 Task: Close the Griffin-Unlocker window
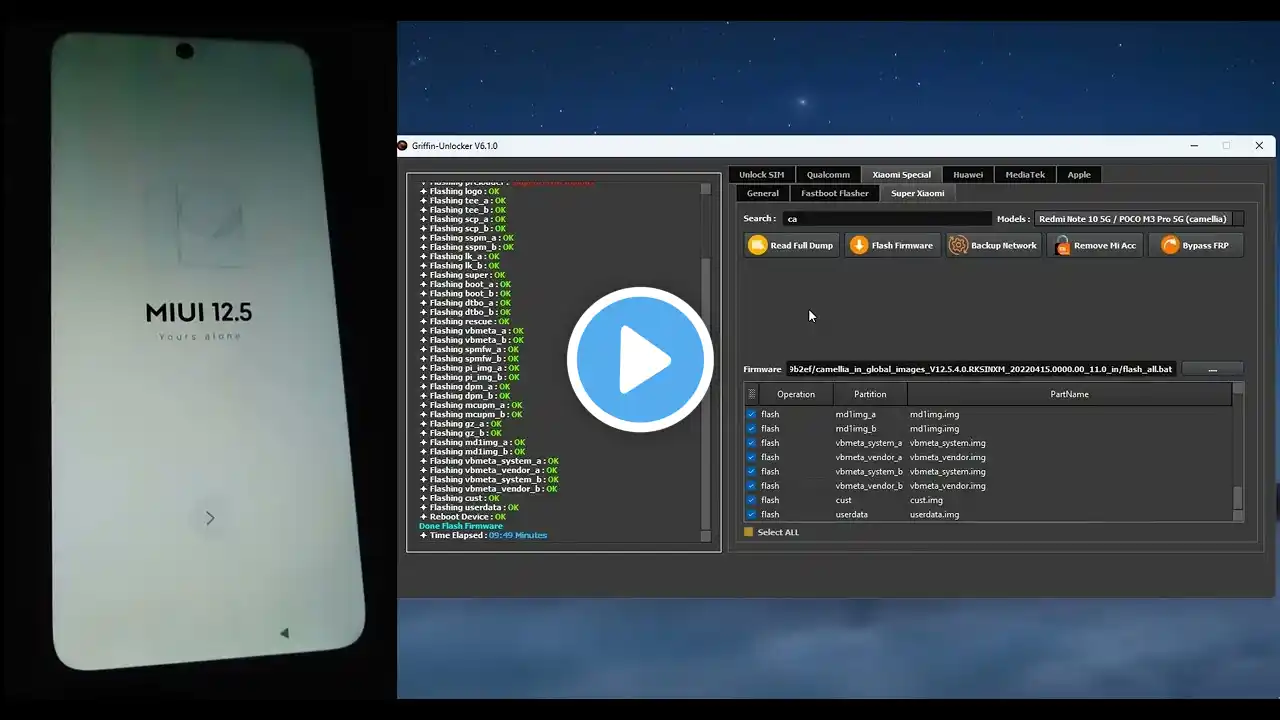[x=1259, y=146]
